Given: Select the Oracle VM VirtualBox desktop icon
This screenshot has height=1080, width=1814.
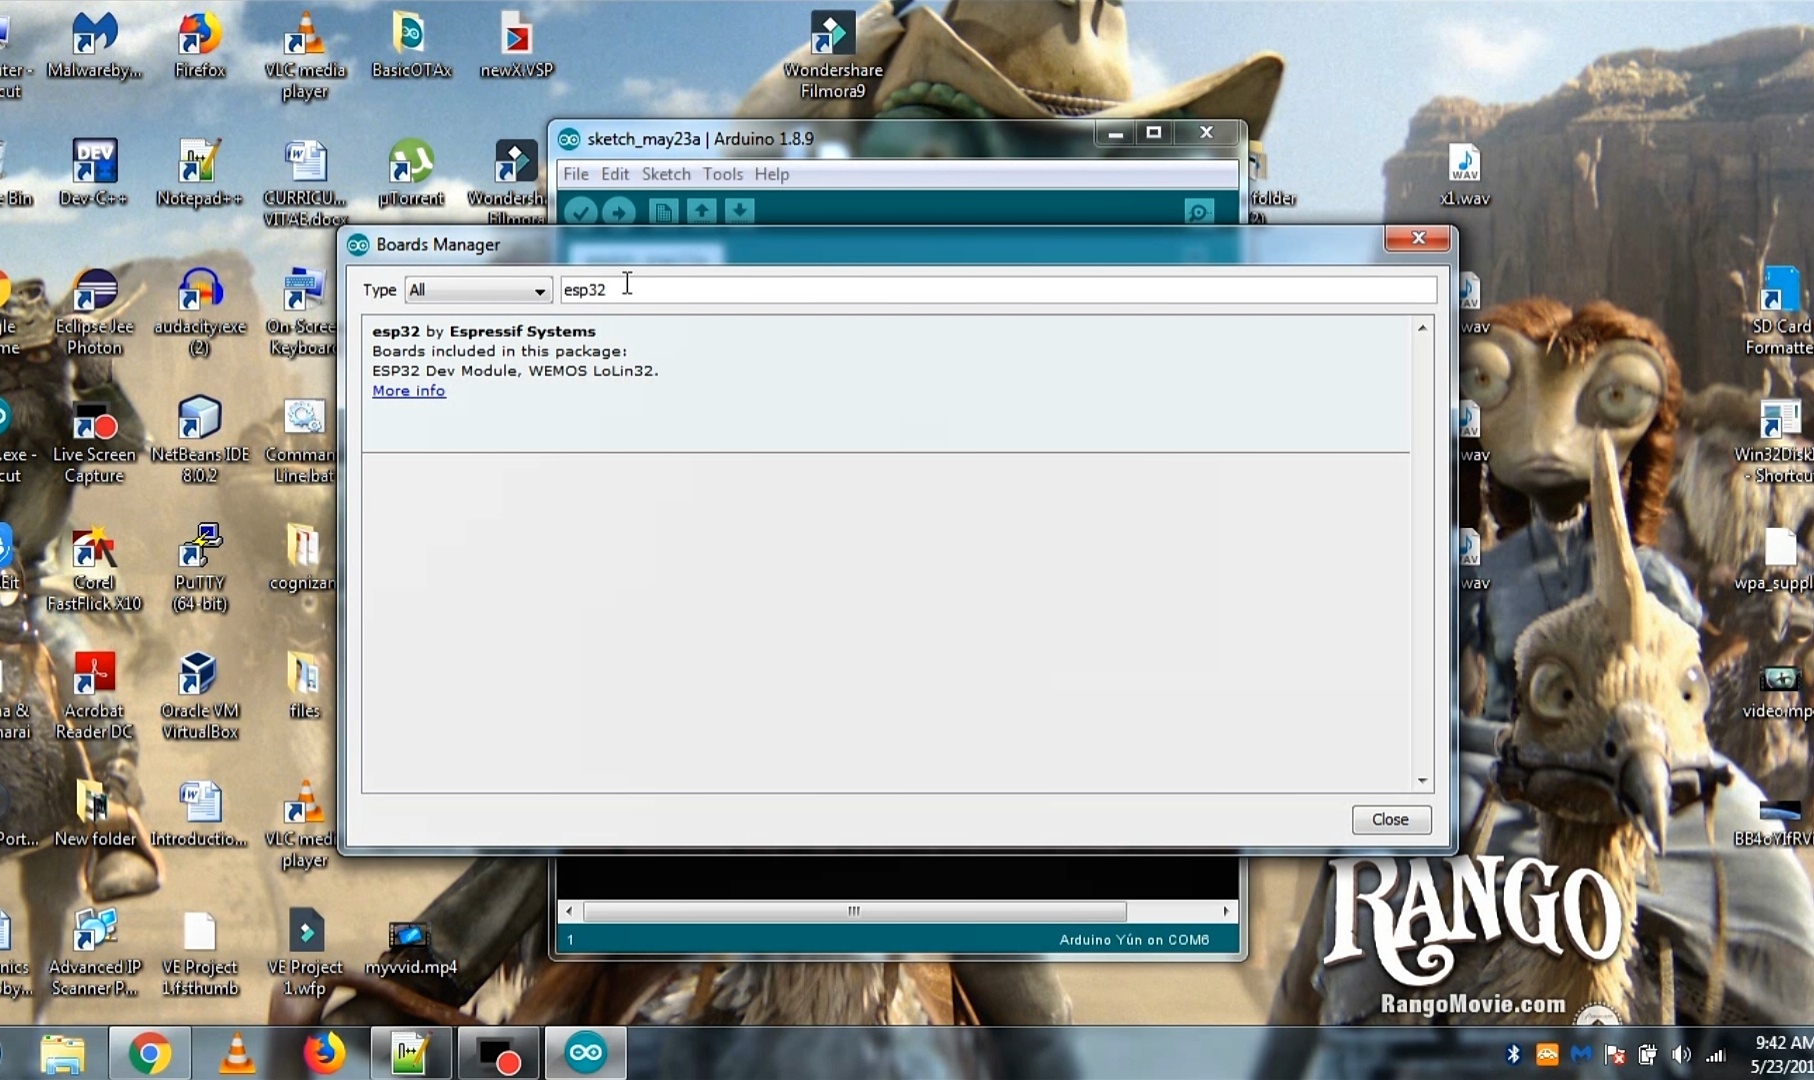Looking at the screenshot, I should 199,697.
